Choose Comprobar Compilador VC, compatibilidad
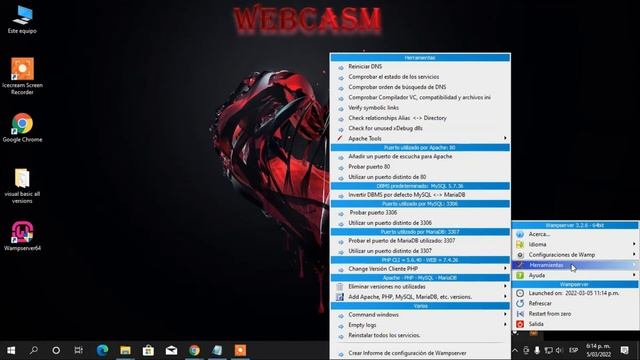640x360 pixels. coord(420,97)
